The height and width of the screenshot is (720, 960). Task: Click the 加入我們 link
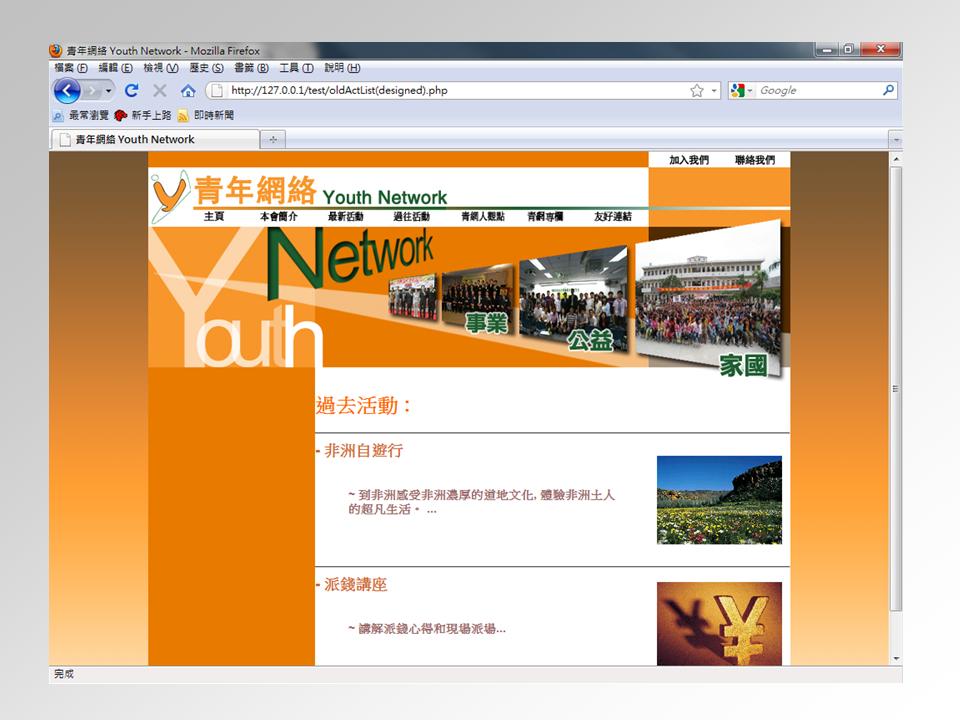689,160
